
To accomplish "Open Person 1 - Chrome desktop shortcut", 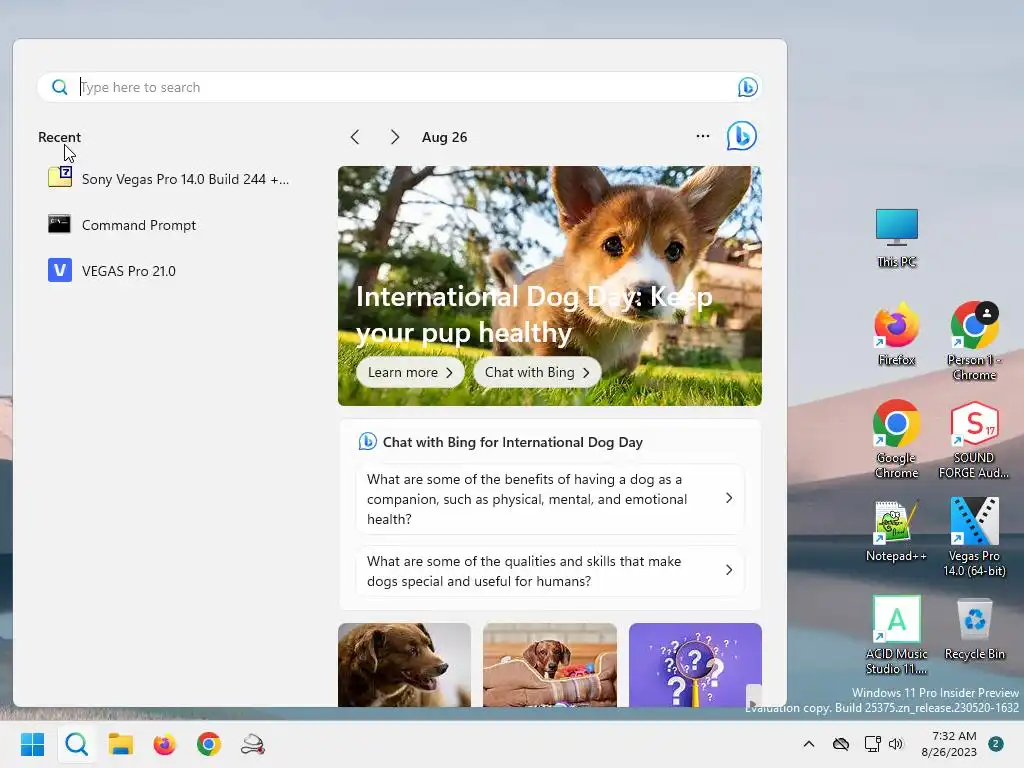I will tap(974, 341).
